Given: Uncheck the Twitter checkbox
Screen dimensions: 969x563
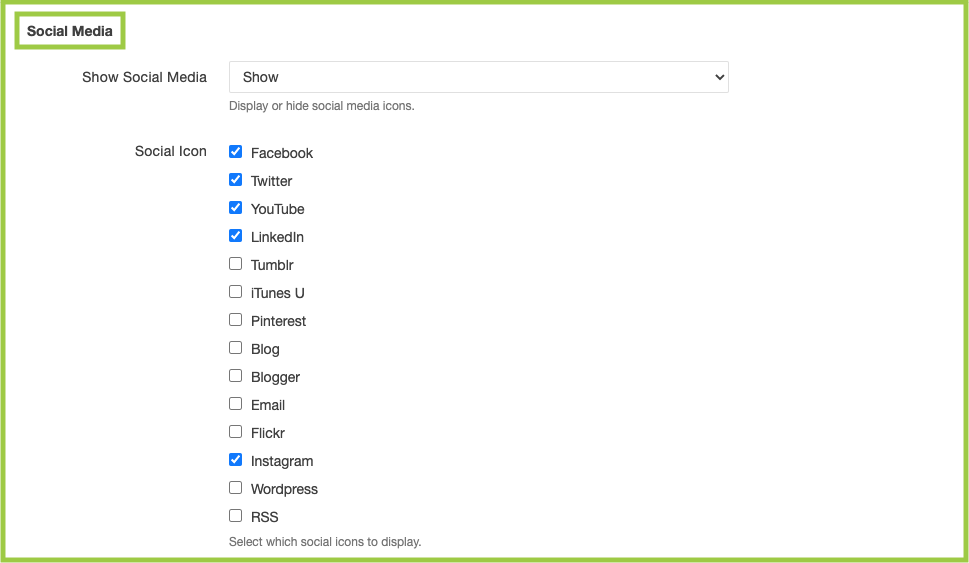Looking at the screenshot, I should pyautogui.click(x=235, y=180).
